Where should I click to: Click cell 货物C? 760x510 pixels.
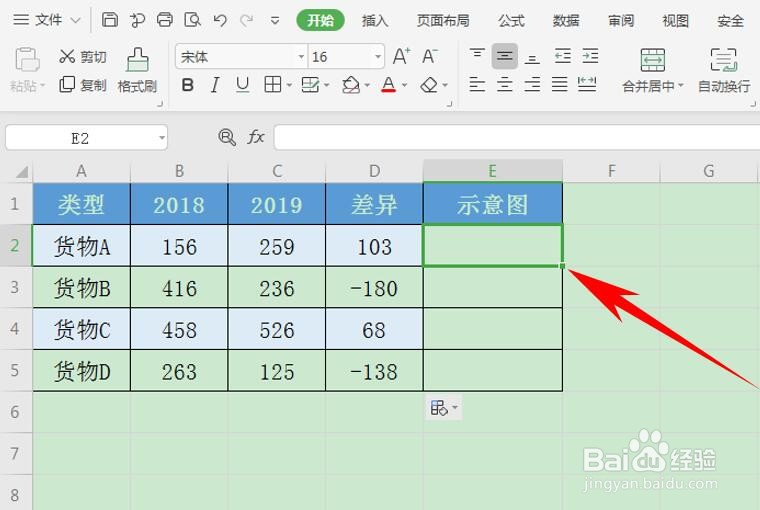click(81, 330)
